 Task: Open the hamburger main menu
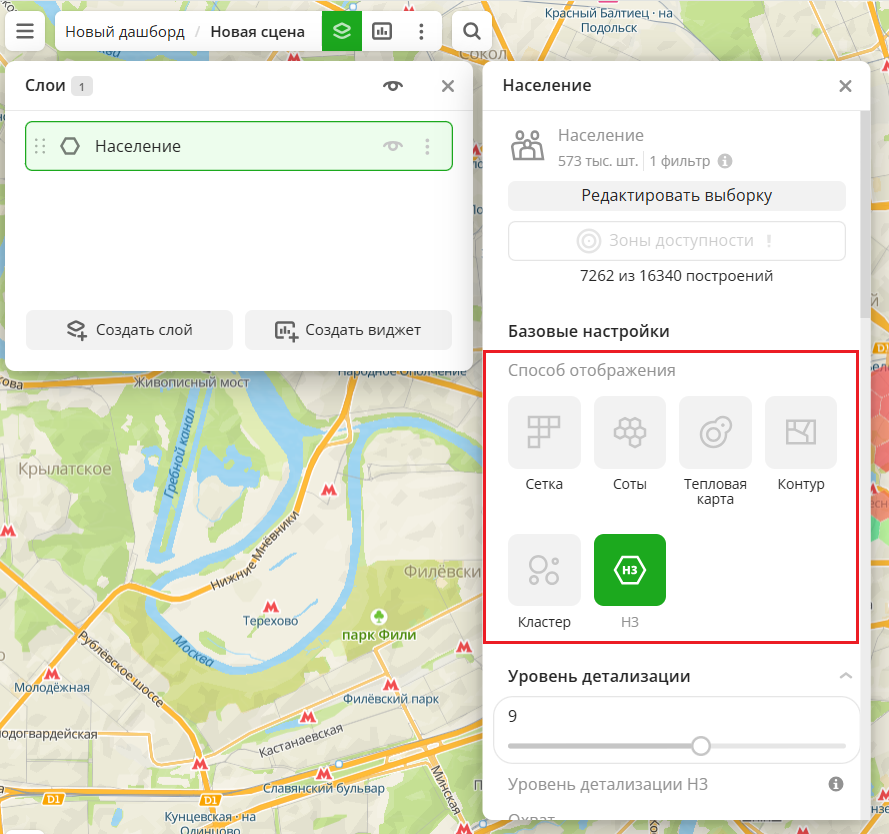[x=25, y=32]
